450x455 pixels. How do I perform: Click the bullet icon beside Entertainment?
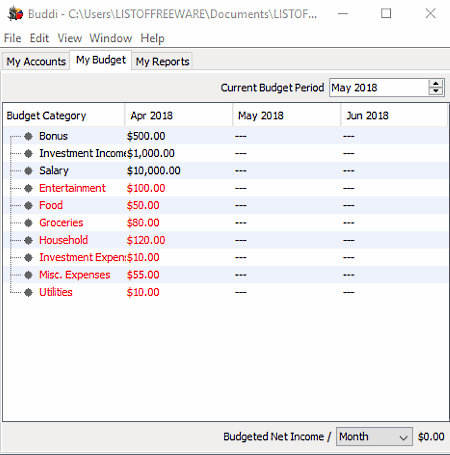point(29,188)
